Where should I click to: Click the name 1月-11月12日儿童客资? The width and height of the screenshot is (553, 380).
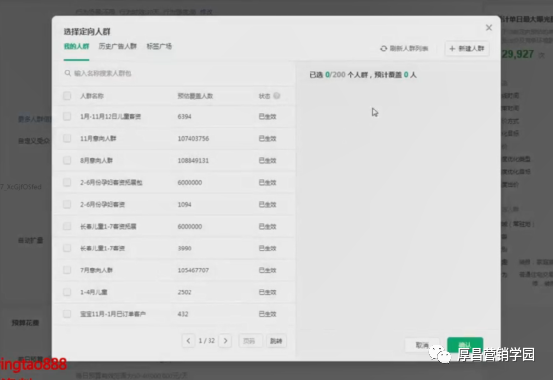[x=110, y=116]
